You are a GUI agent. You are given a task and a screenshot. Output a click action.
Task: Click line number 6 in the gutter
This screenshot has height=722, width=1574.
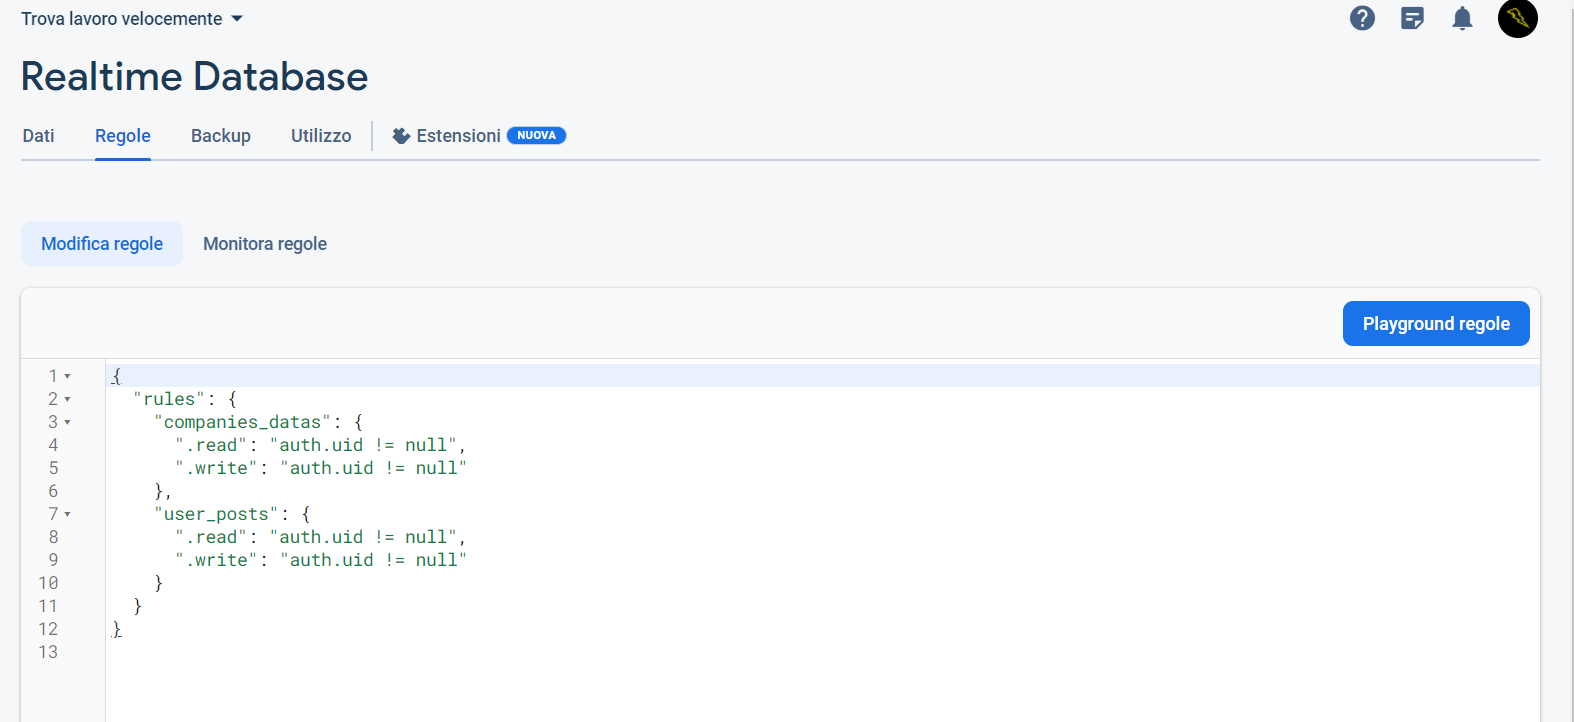pos(53,491)
